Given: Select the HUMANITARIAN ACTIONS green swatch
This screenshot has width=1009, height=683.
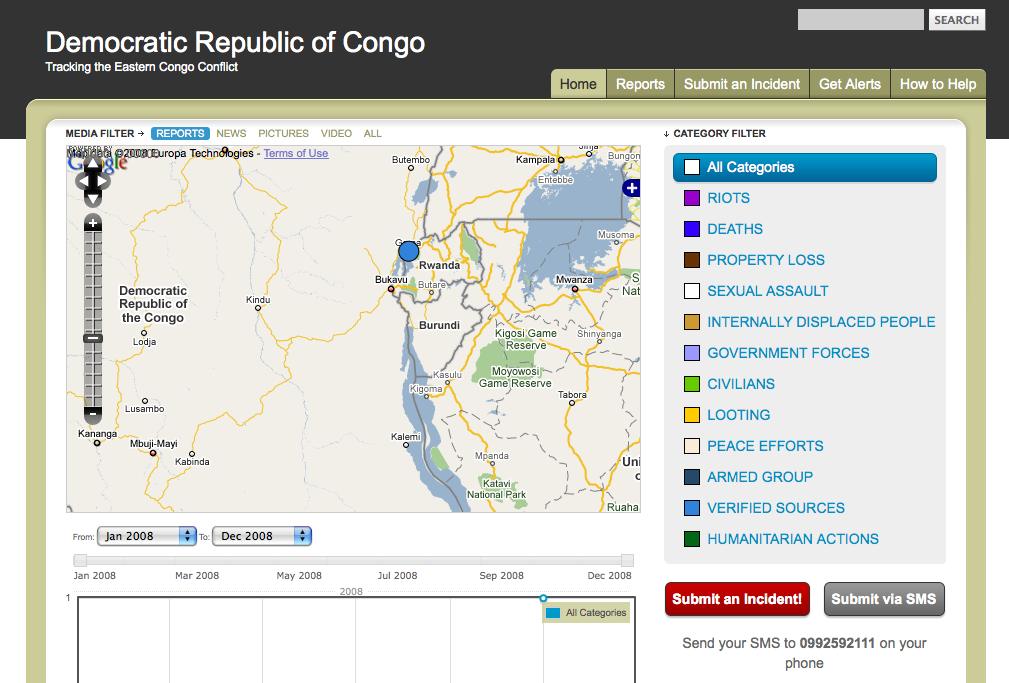Looking at the screenshot, I should pyautogui.click(x=692, y=539).
